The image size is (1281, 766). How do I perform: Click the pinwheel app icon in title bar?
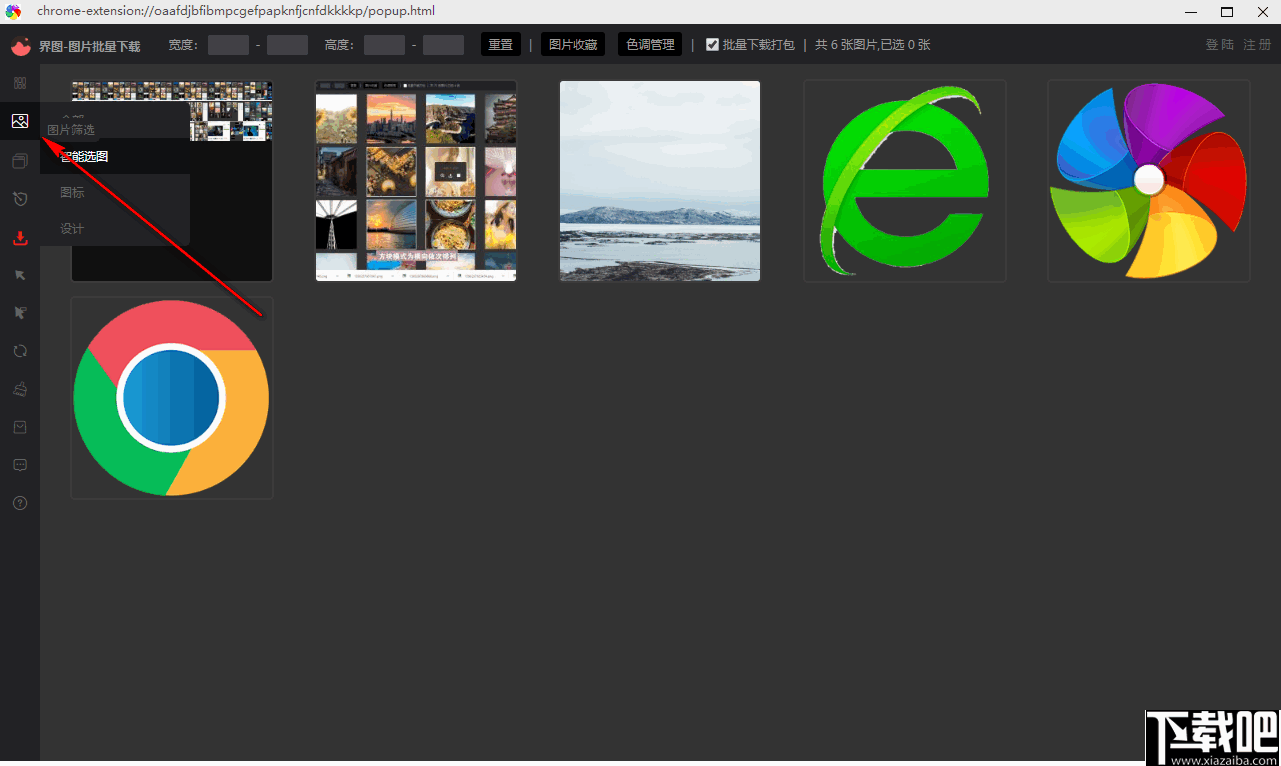tap(13, 12)
